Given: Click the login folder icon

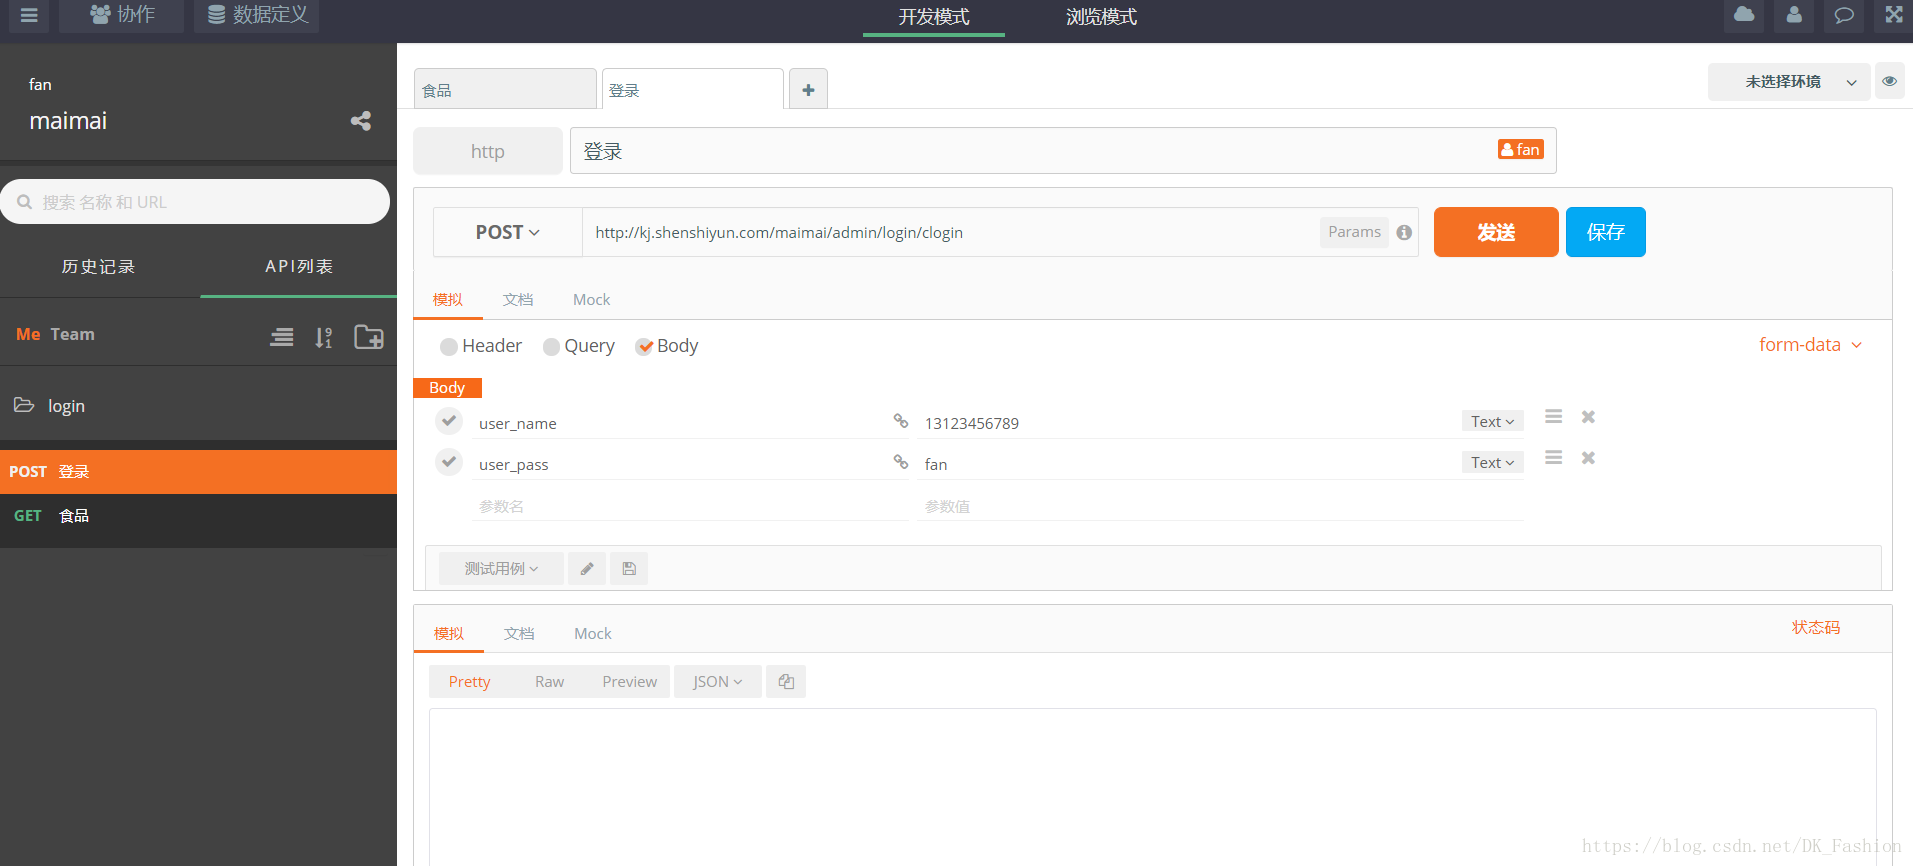Looking at the screenshot, I should point(24,405).
